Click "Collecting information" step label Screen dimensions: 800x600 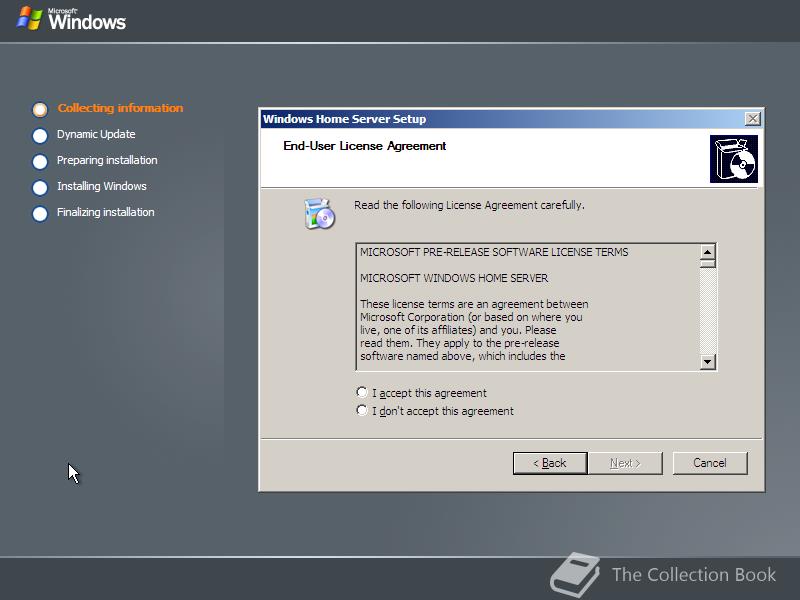[x=120, y=108]
